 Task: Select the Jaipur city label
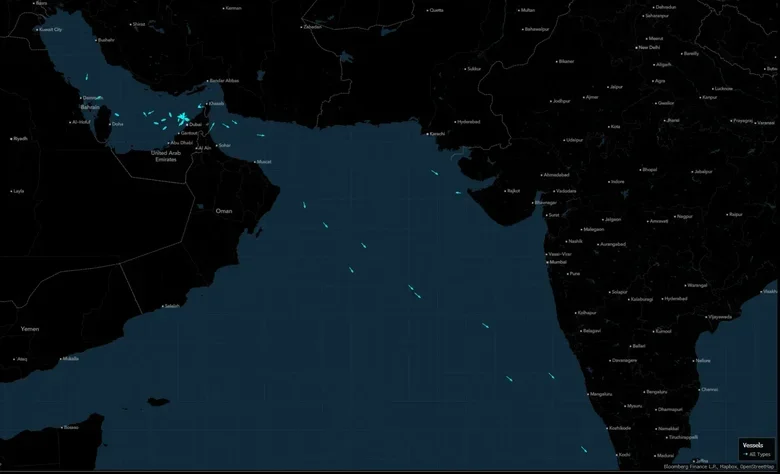click(614, 87)
